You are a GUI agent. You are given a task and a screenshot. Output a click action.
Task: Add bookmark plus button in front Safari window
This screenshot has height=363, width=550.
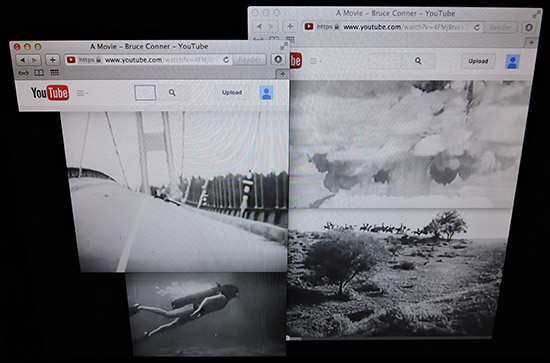point(53,60)
